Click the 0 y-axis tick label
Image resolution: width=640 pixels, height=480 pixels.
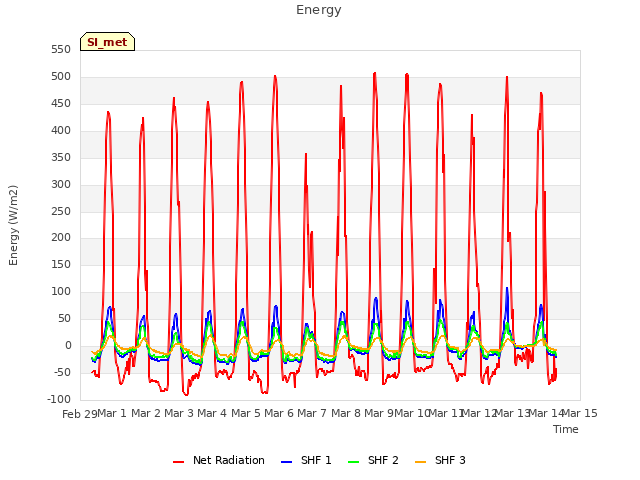pos(68,345)
